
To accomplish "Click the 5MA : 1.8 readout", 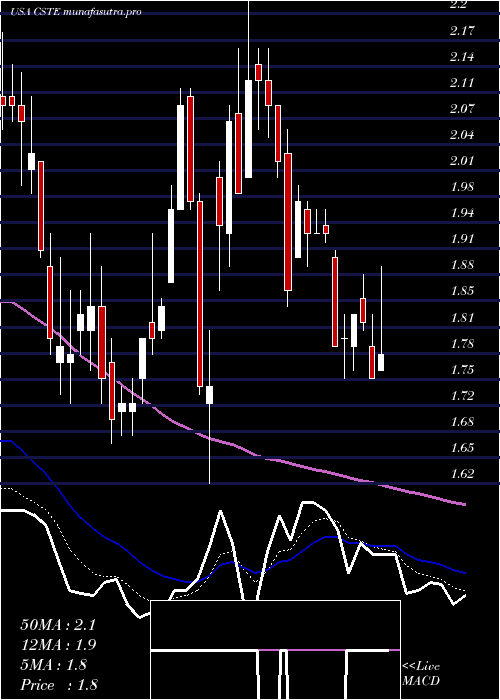I will pos(54,665).
